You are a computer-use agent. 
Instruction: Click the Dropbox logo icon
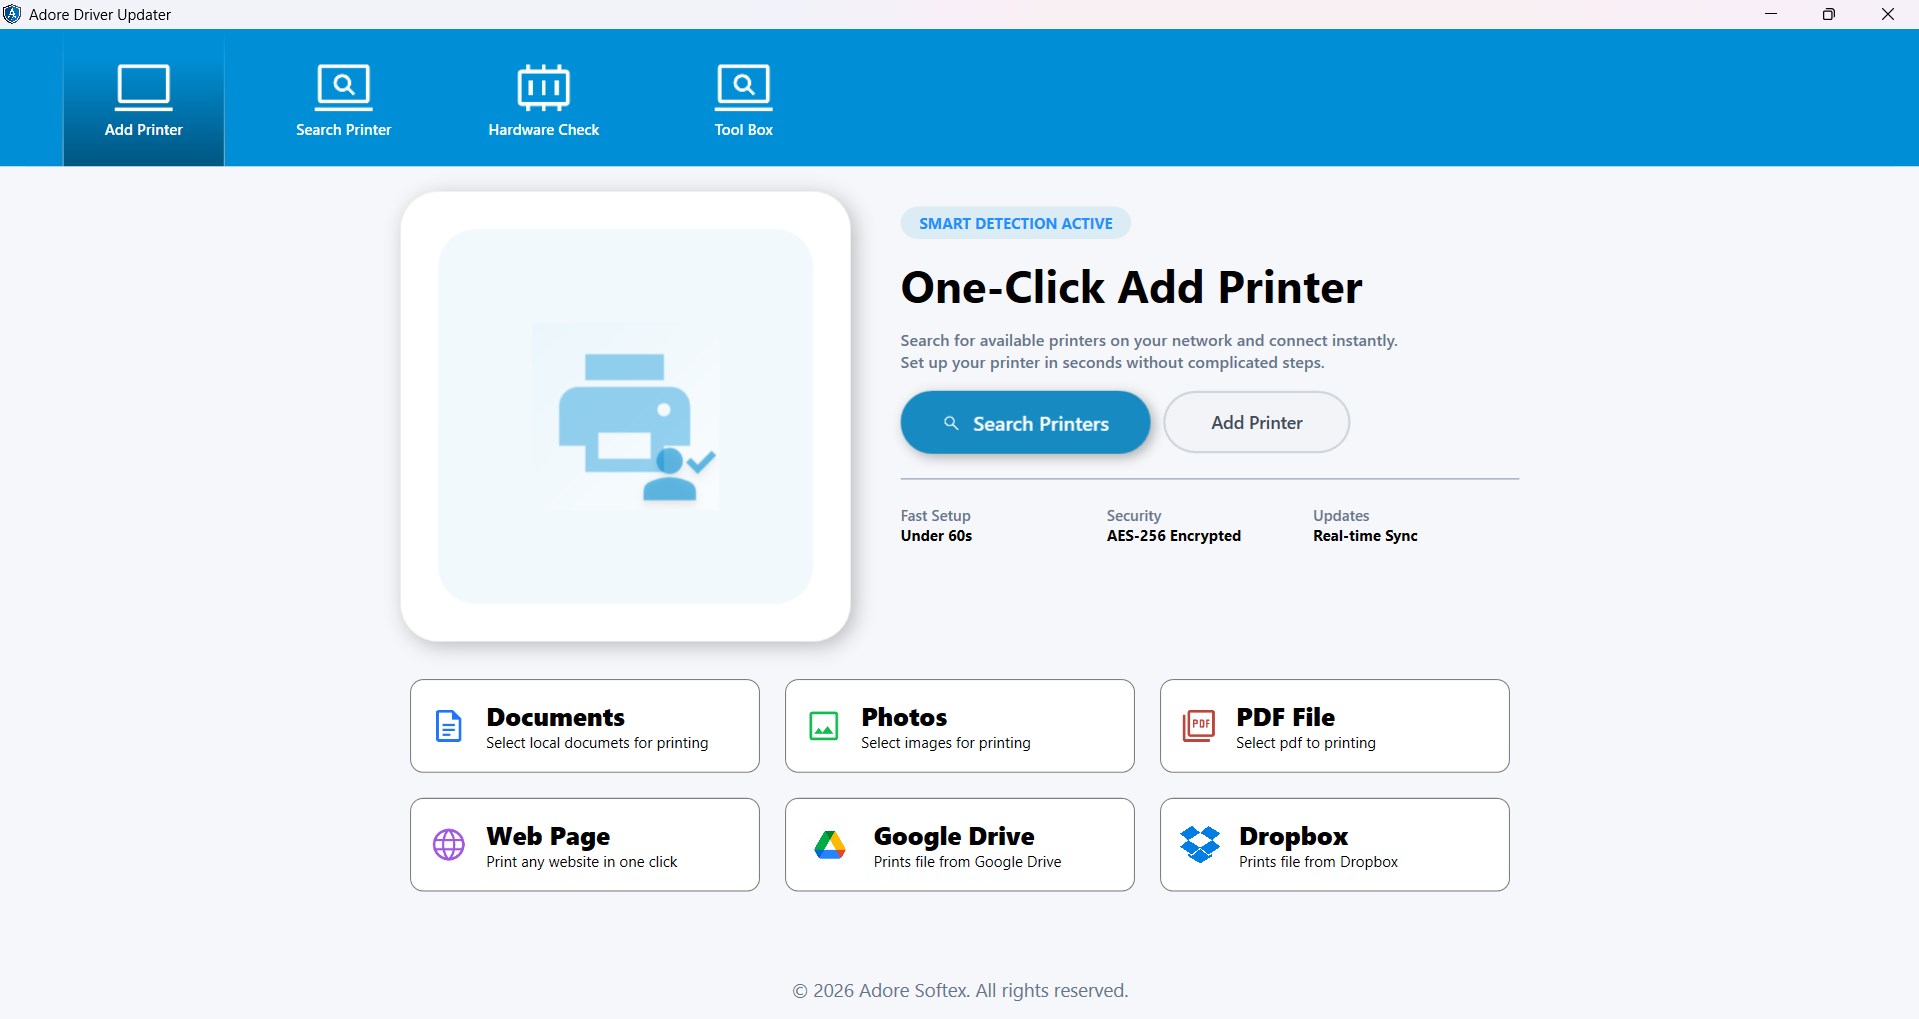pos(1200,845)
